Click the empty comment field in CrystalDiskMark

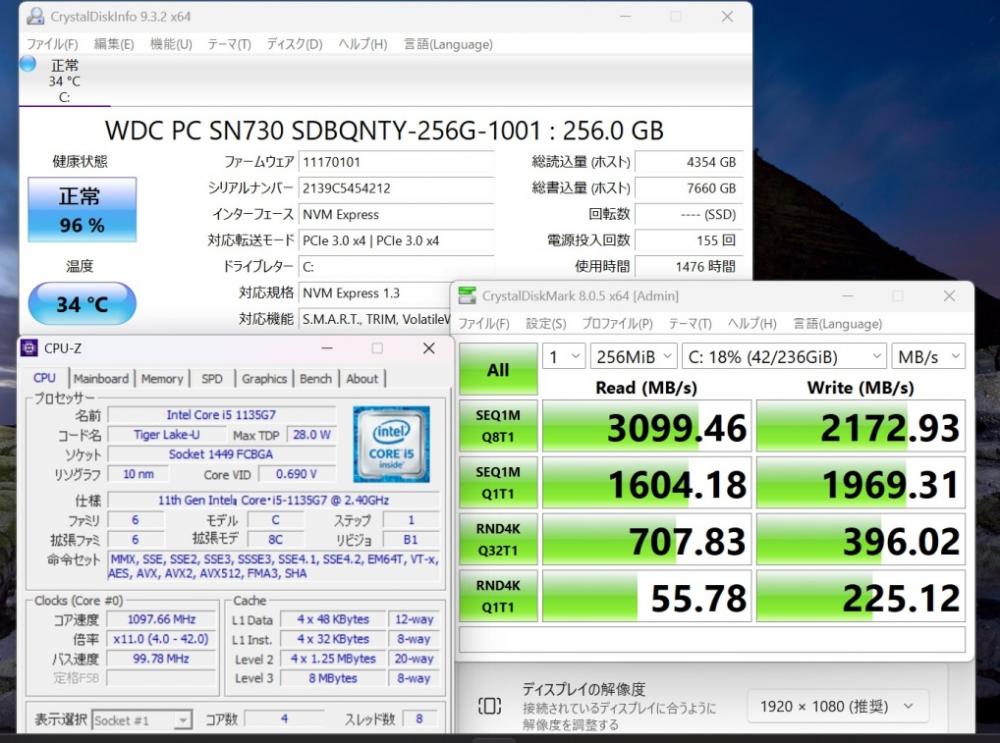712,639
